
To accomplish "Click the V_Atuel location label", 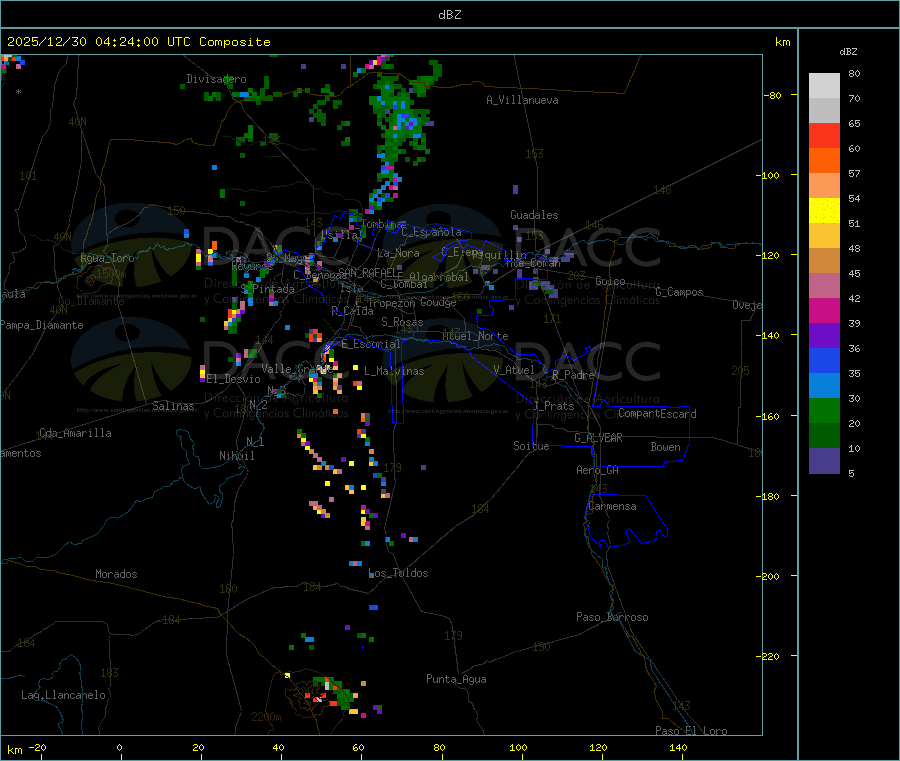I will [514, 370].
